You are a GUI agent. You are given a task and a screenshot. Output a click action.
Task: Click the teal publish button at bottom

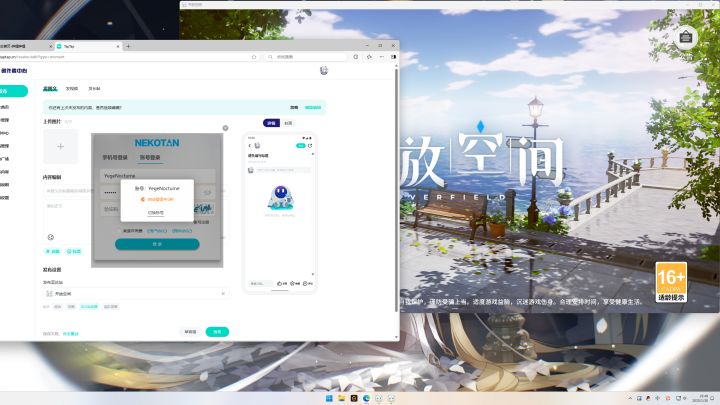coord(217,332)
